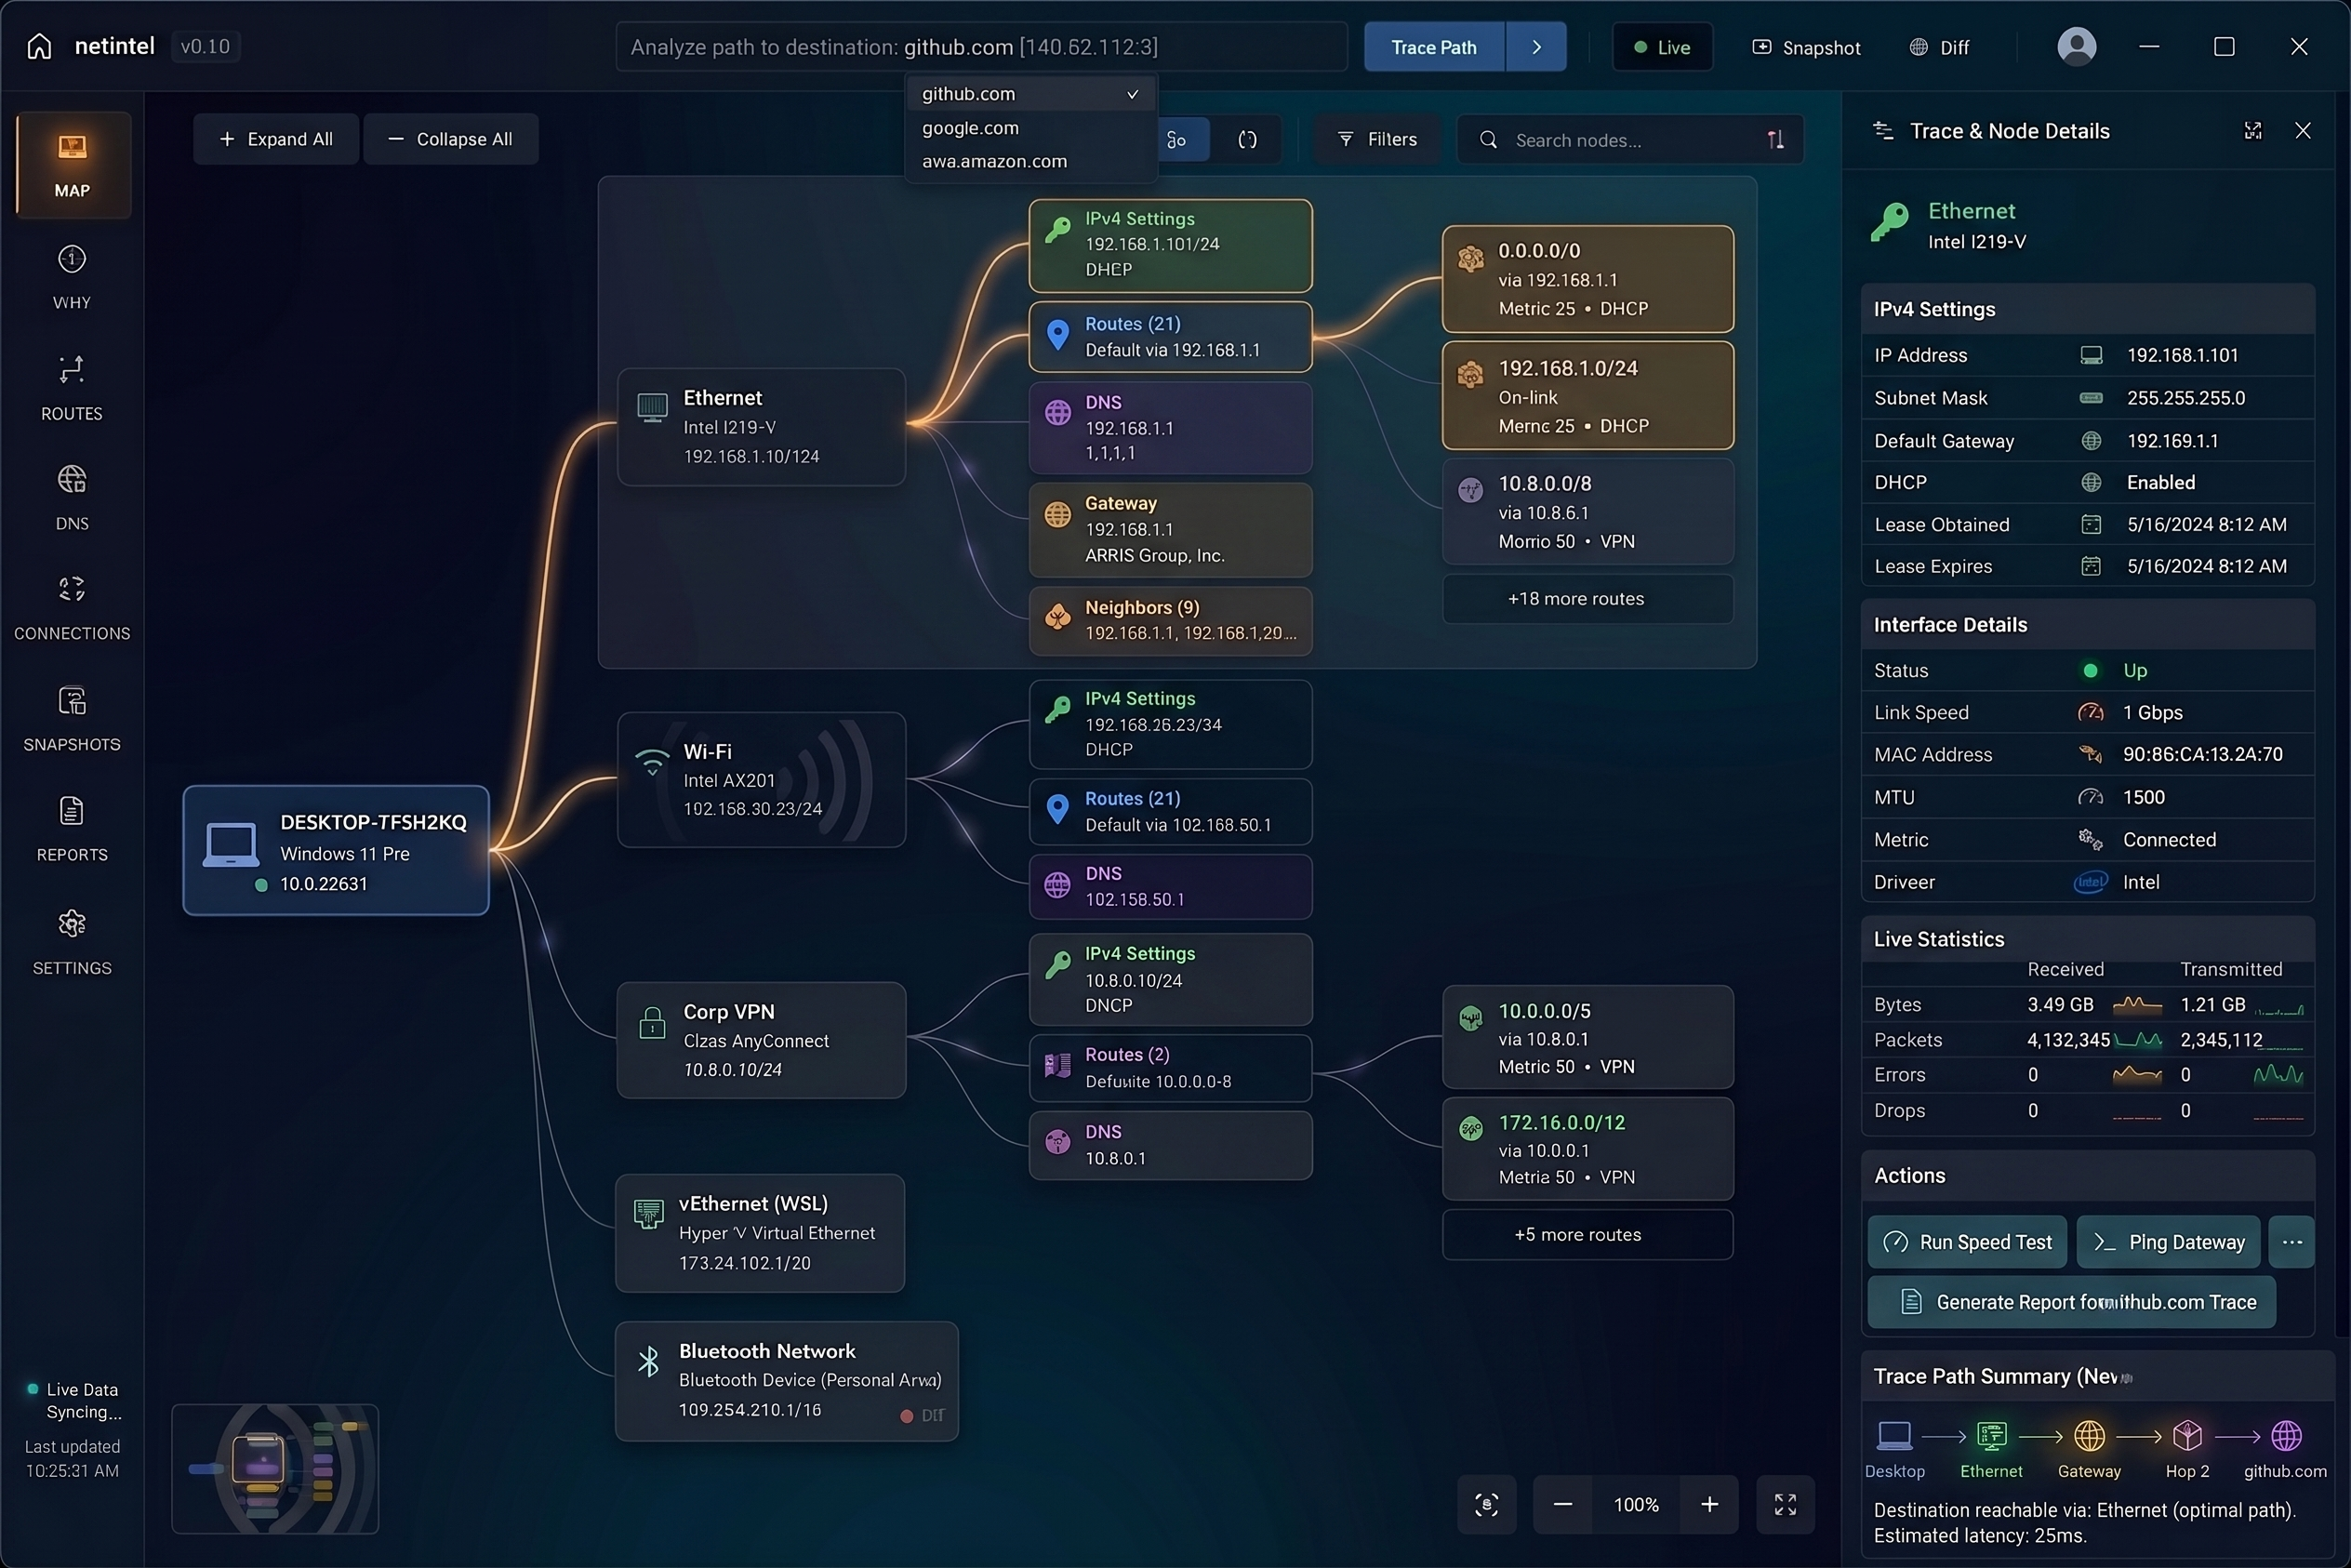Click globe icon on Wi-Fi DNS 102.158.50.1
Image resolution: width=2351 pixels, height=1568 pixels.
click(x=1058, y=885)
